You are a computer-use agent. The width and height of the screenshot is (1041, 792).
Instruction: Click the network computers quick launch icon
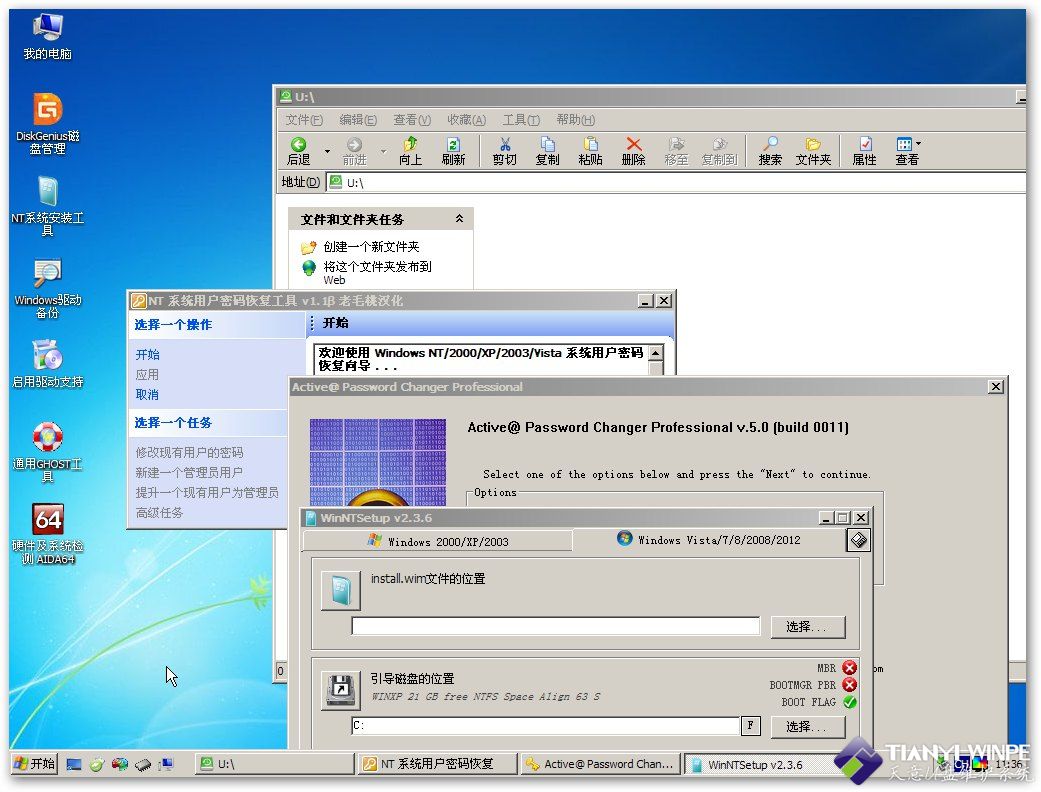click(165, 764)
